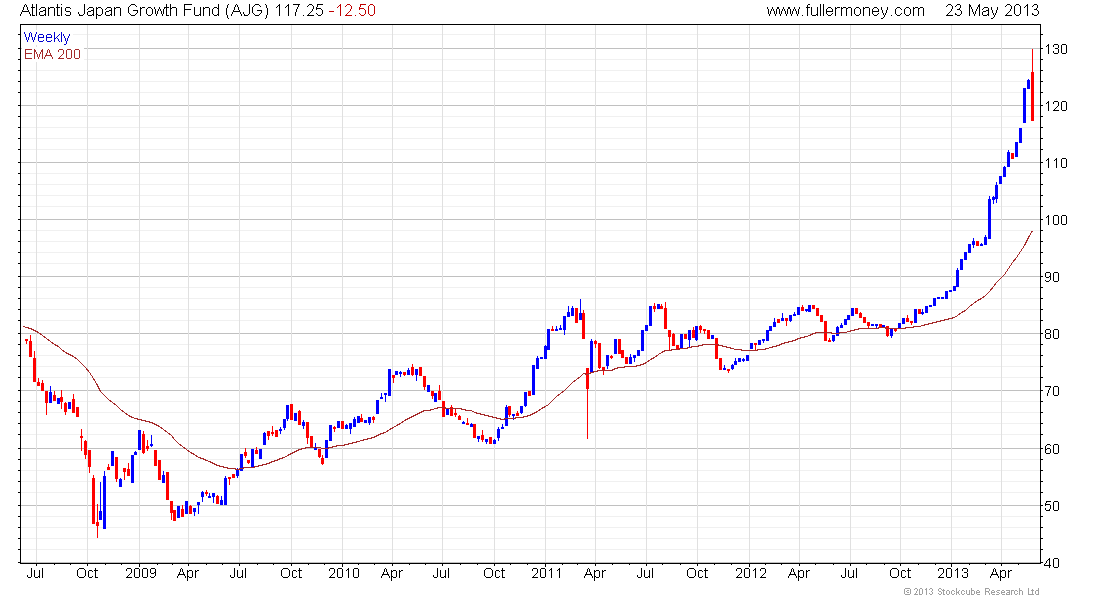Select the blue "Weekly" legend label
Viewport: 1100px width, 600px height.
coord(47,37)
